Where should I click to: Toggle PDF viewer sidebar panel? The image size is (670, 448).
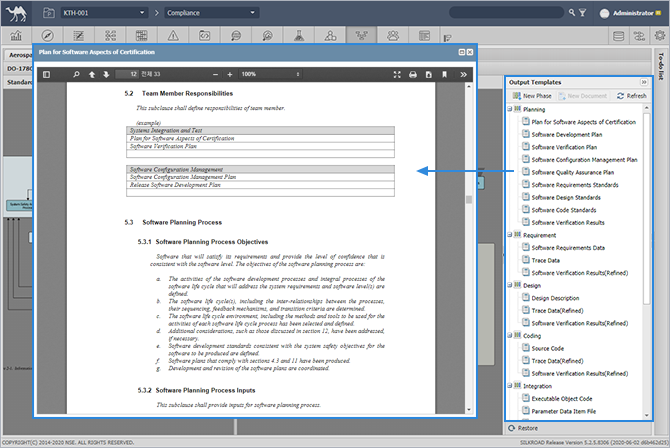47,74
